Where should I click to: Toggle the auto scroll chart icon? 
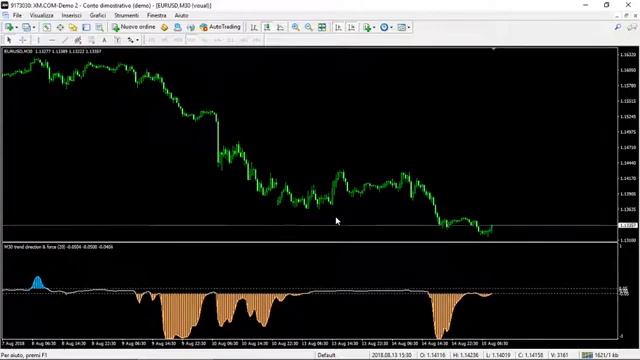[x=338, y=27]
